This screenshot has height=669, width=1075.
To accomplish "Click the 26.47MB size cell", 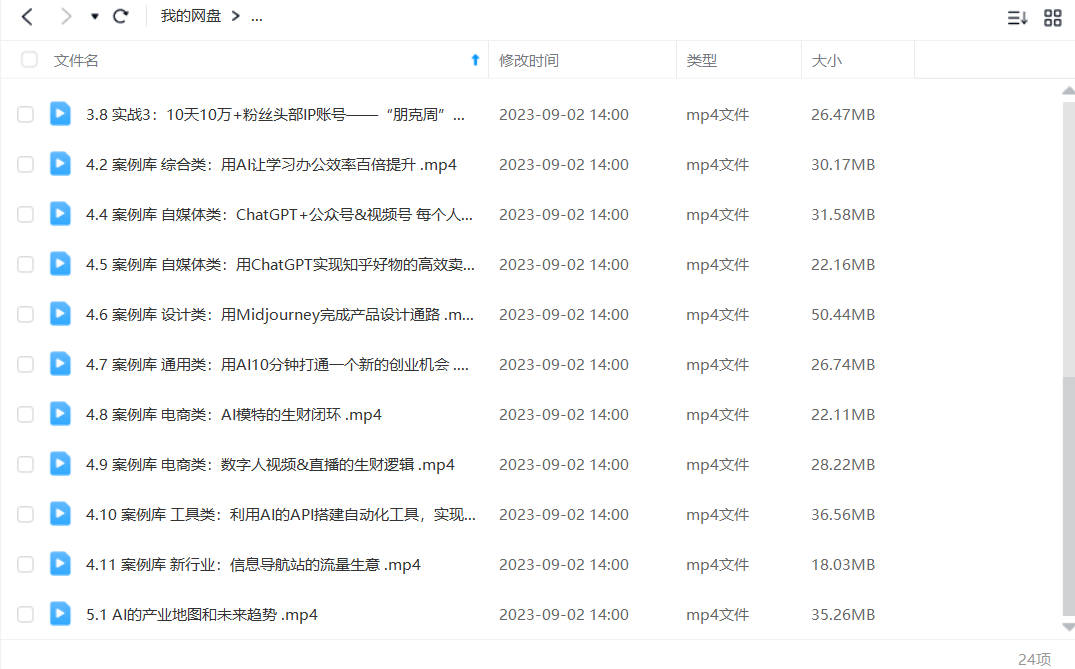I will tap(843, 114).
